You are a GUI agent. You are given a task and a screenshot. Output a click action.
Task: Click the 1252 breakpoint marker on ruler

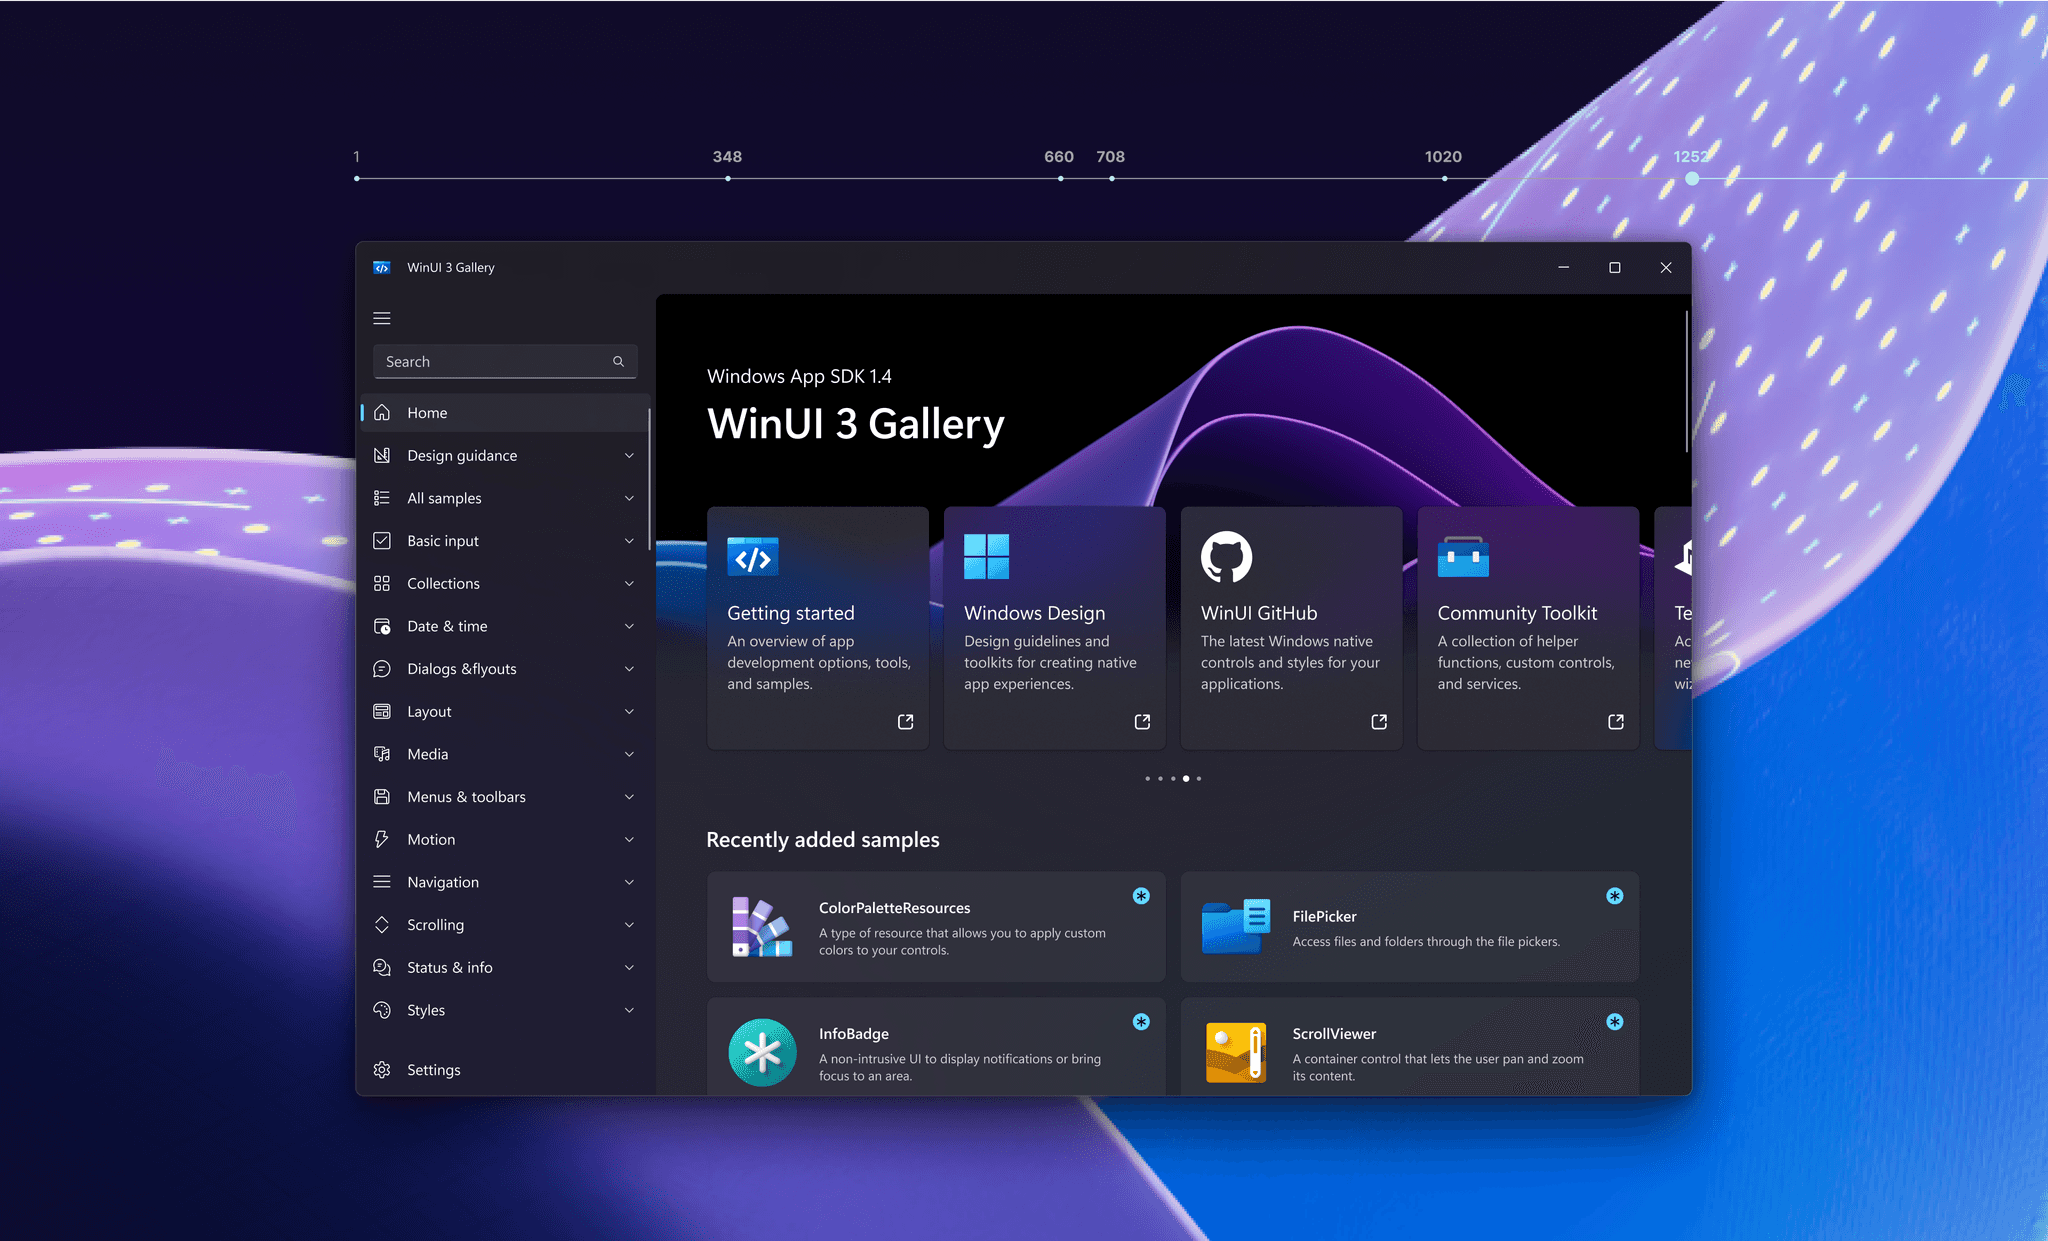[x=1691, y=178]
